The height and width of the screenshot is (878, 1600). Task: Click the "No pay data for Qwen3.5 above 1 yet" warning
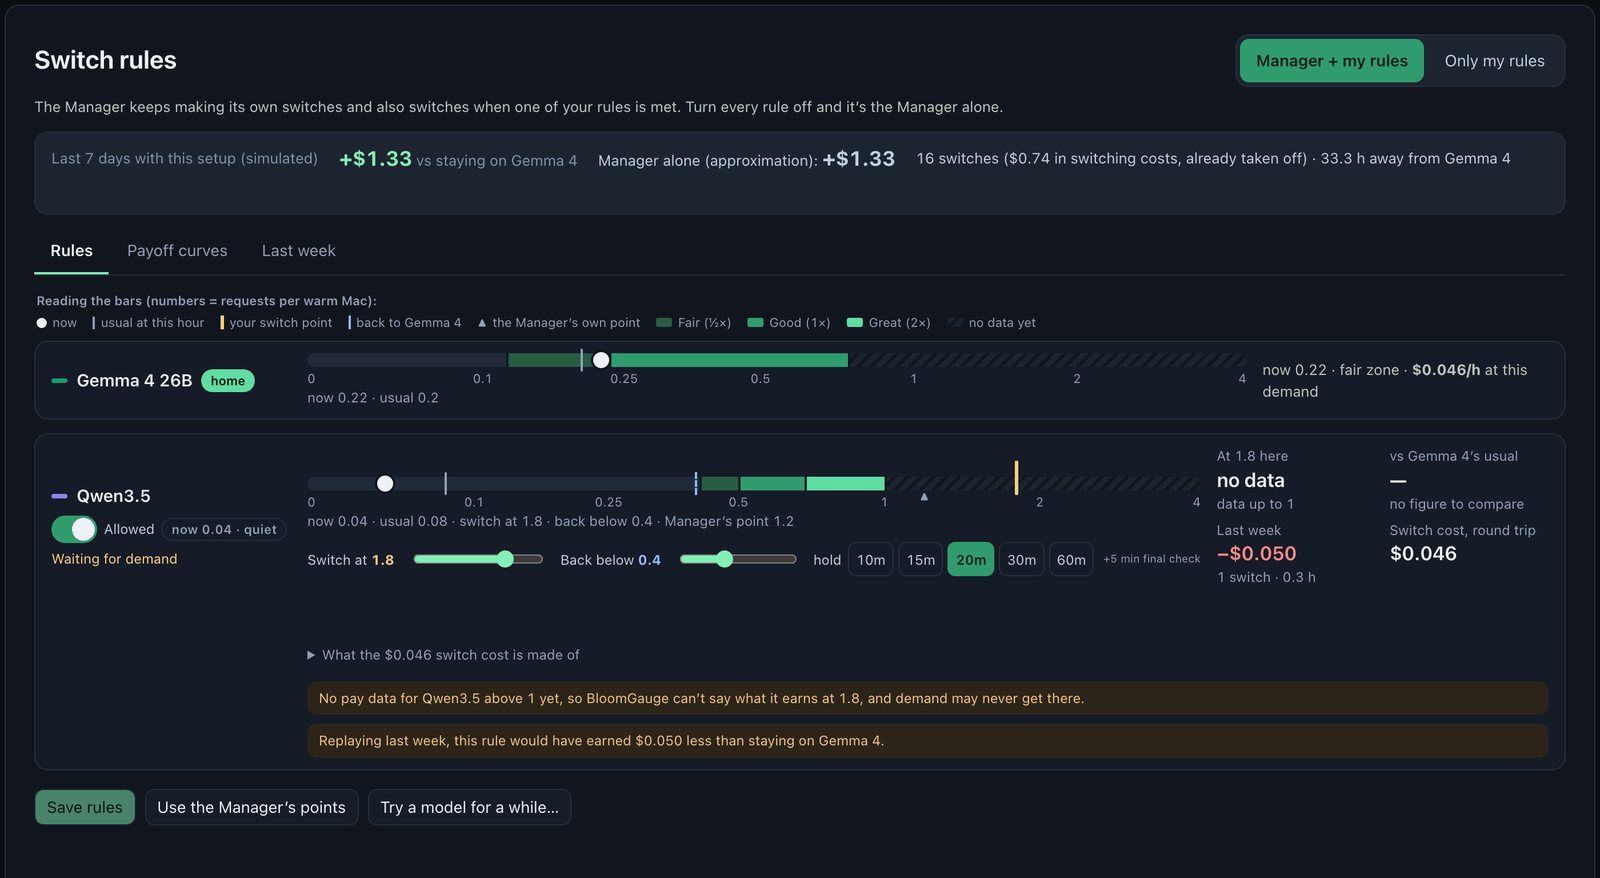(x=927, y=698)
